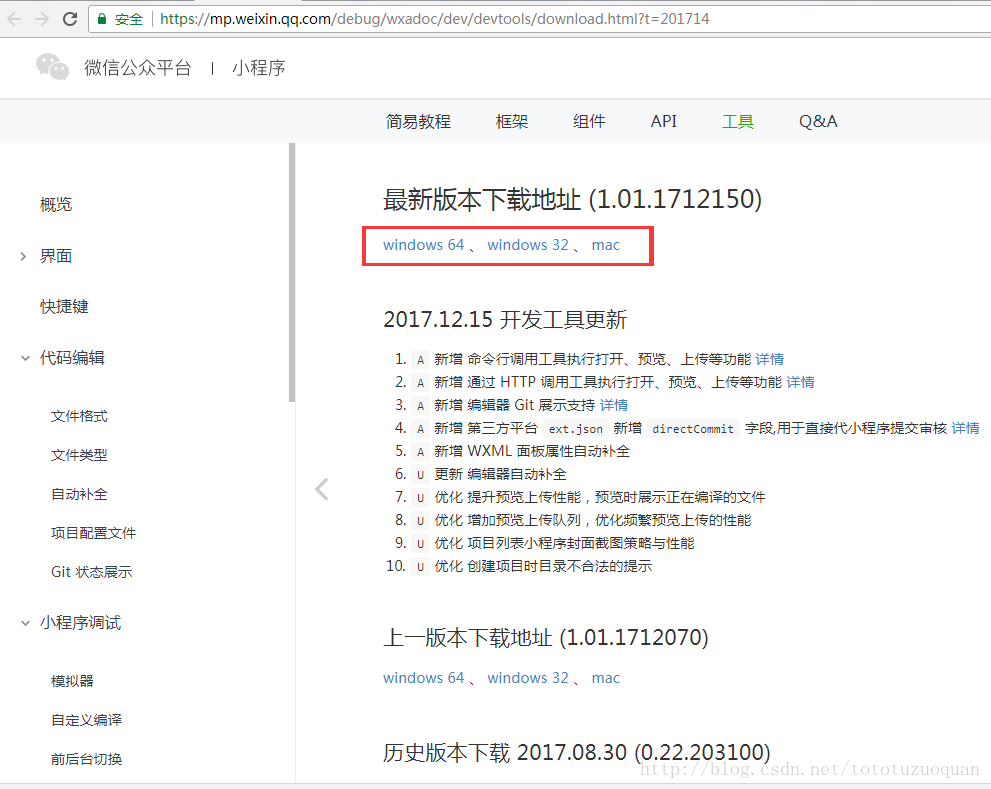This screenshot has height=789, width=991.
Task: Click text 新增 WXML 面板属性自动补全
Action: [x=532, y=451]
